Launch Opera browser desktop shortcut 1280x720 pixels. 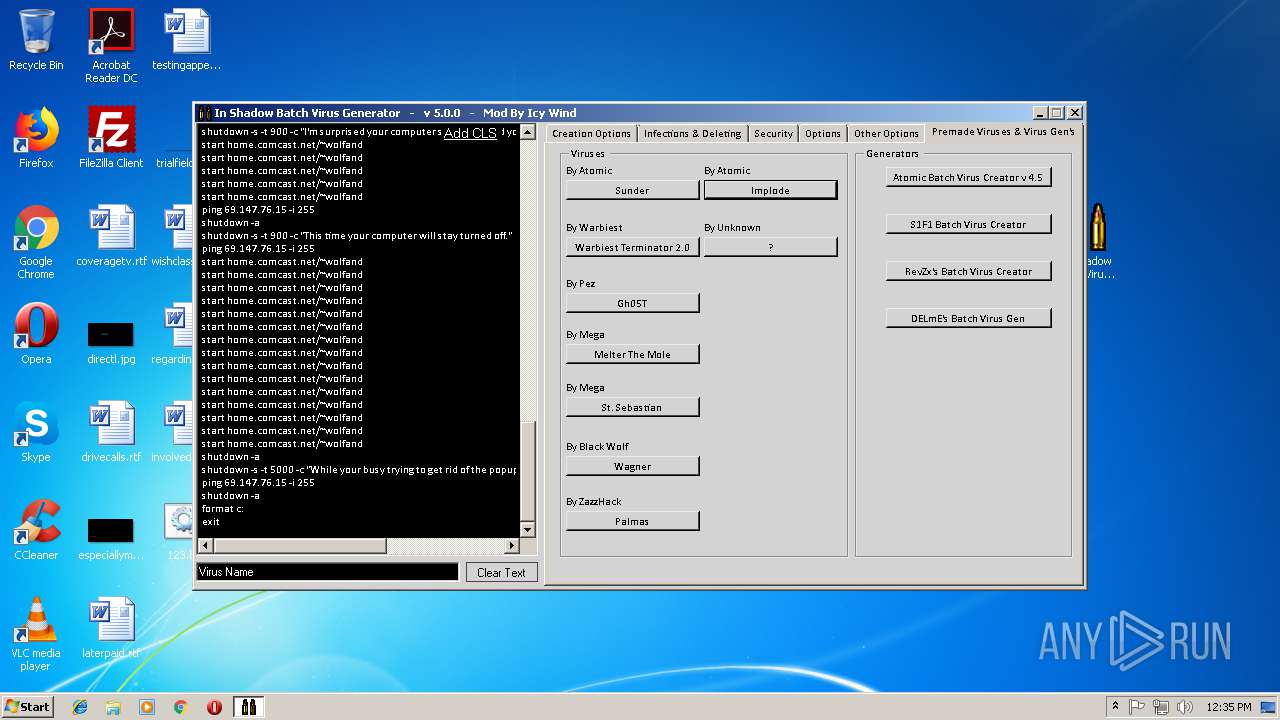coord(36,334)
